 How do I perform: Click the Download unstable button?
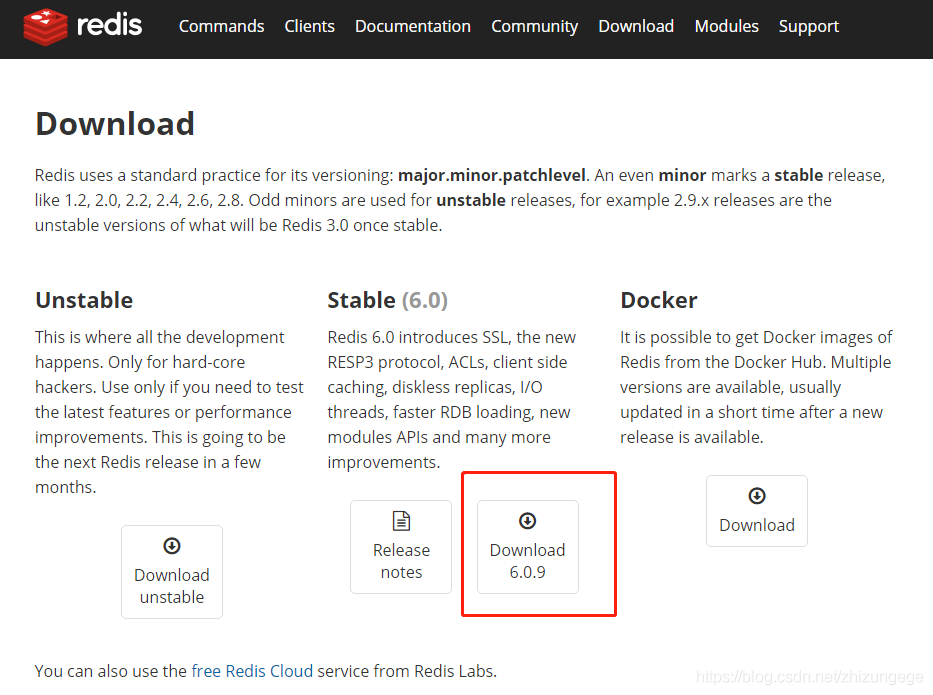(172, 572)
